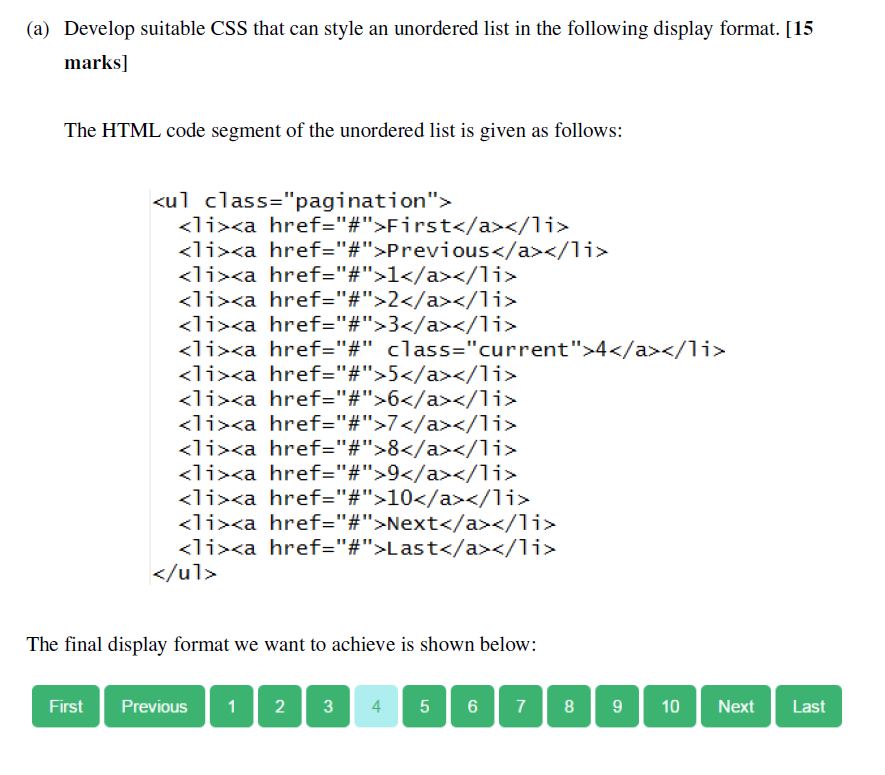Select page 10 button
This screenshot has width=885, height=775.
[669, 706]
